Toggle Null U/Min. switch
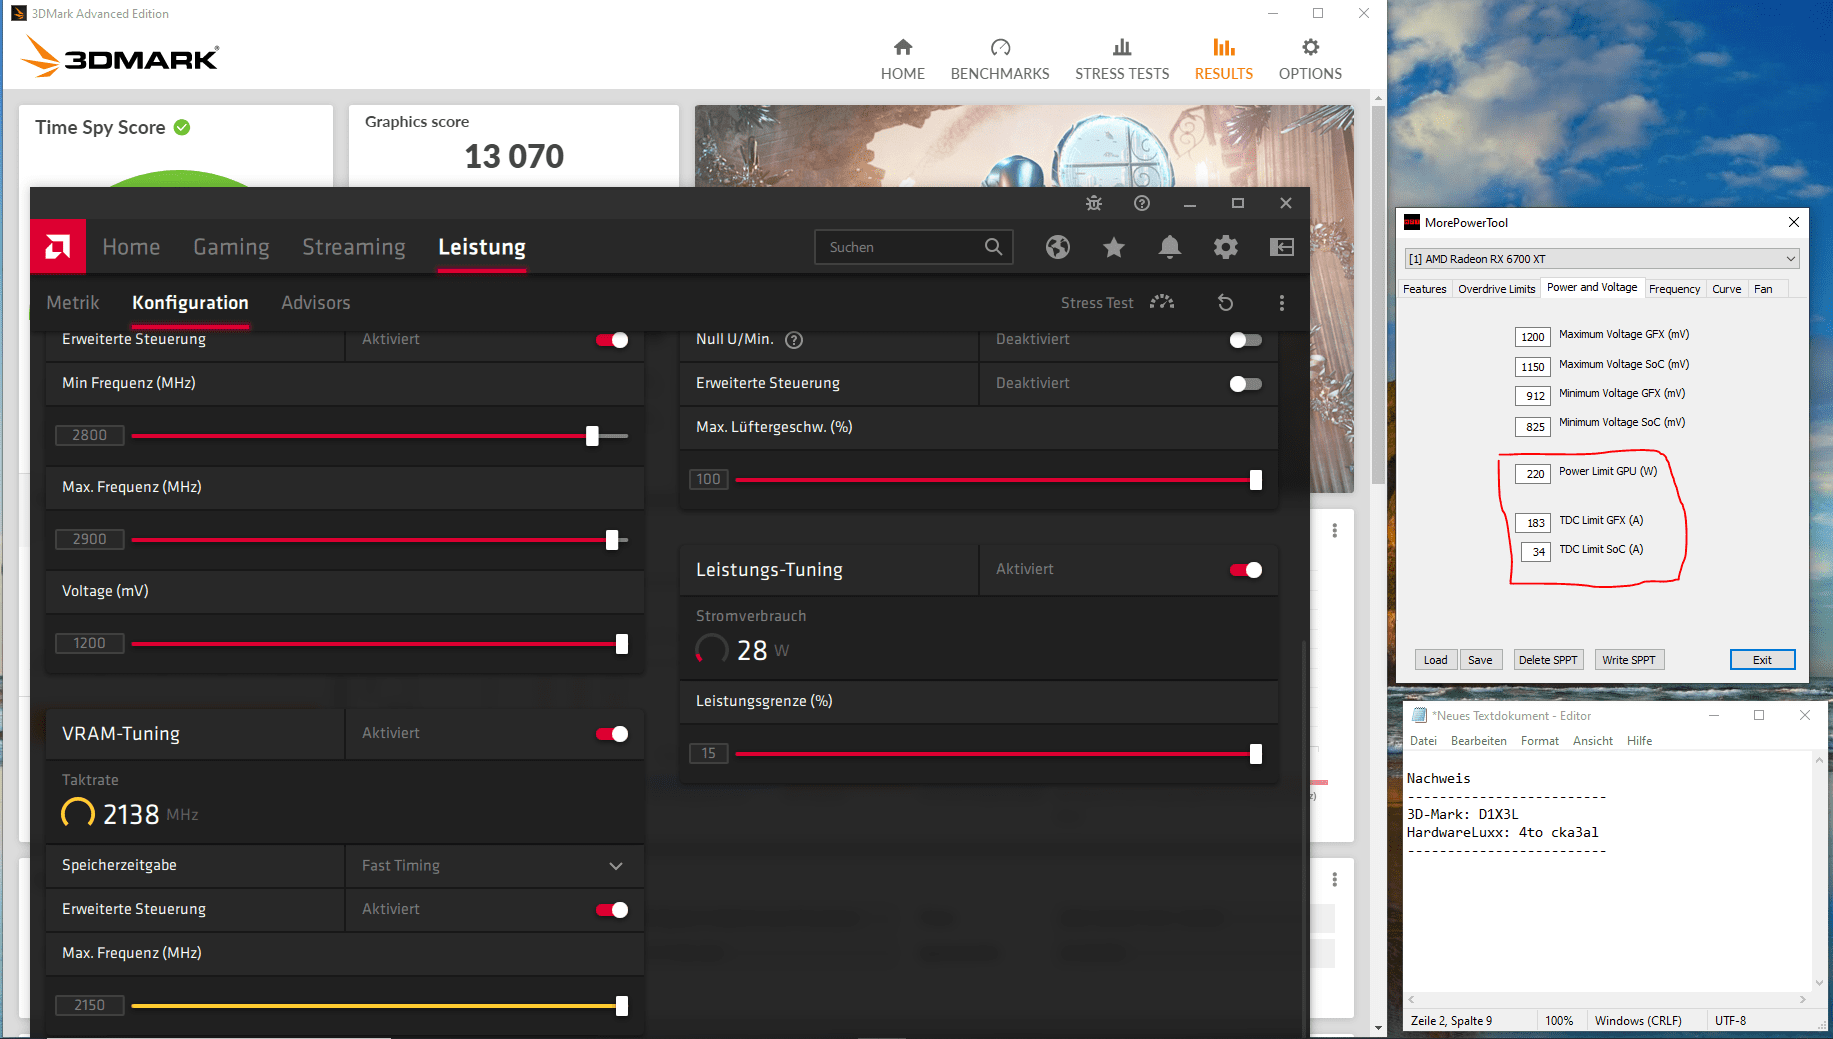1833x1039 pixels. pos(1245,340)
